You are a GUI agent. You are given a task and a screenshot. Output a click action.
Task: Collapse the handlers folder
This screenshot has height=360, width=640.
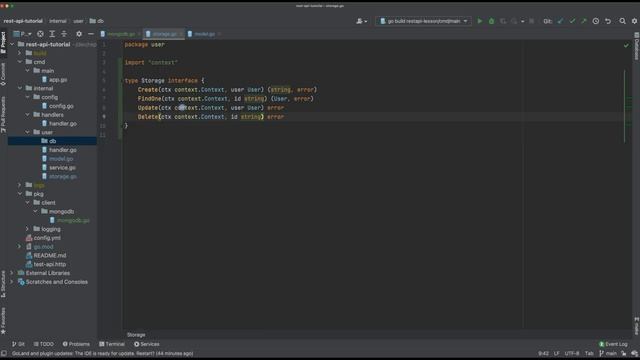[27, 115]
